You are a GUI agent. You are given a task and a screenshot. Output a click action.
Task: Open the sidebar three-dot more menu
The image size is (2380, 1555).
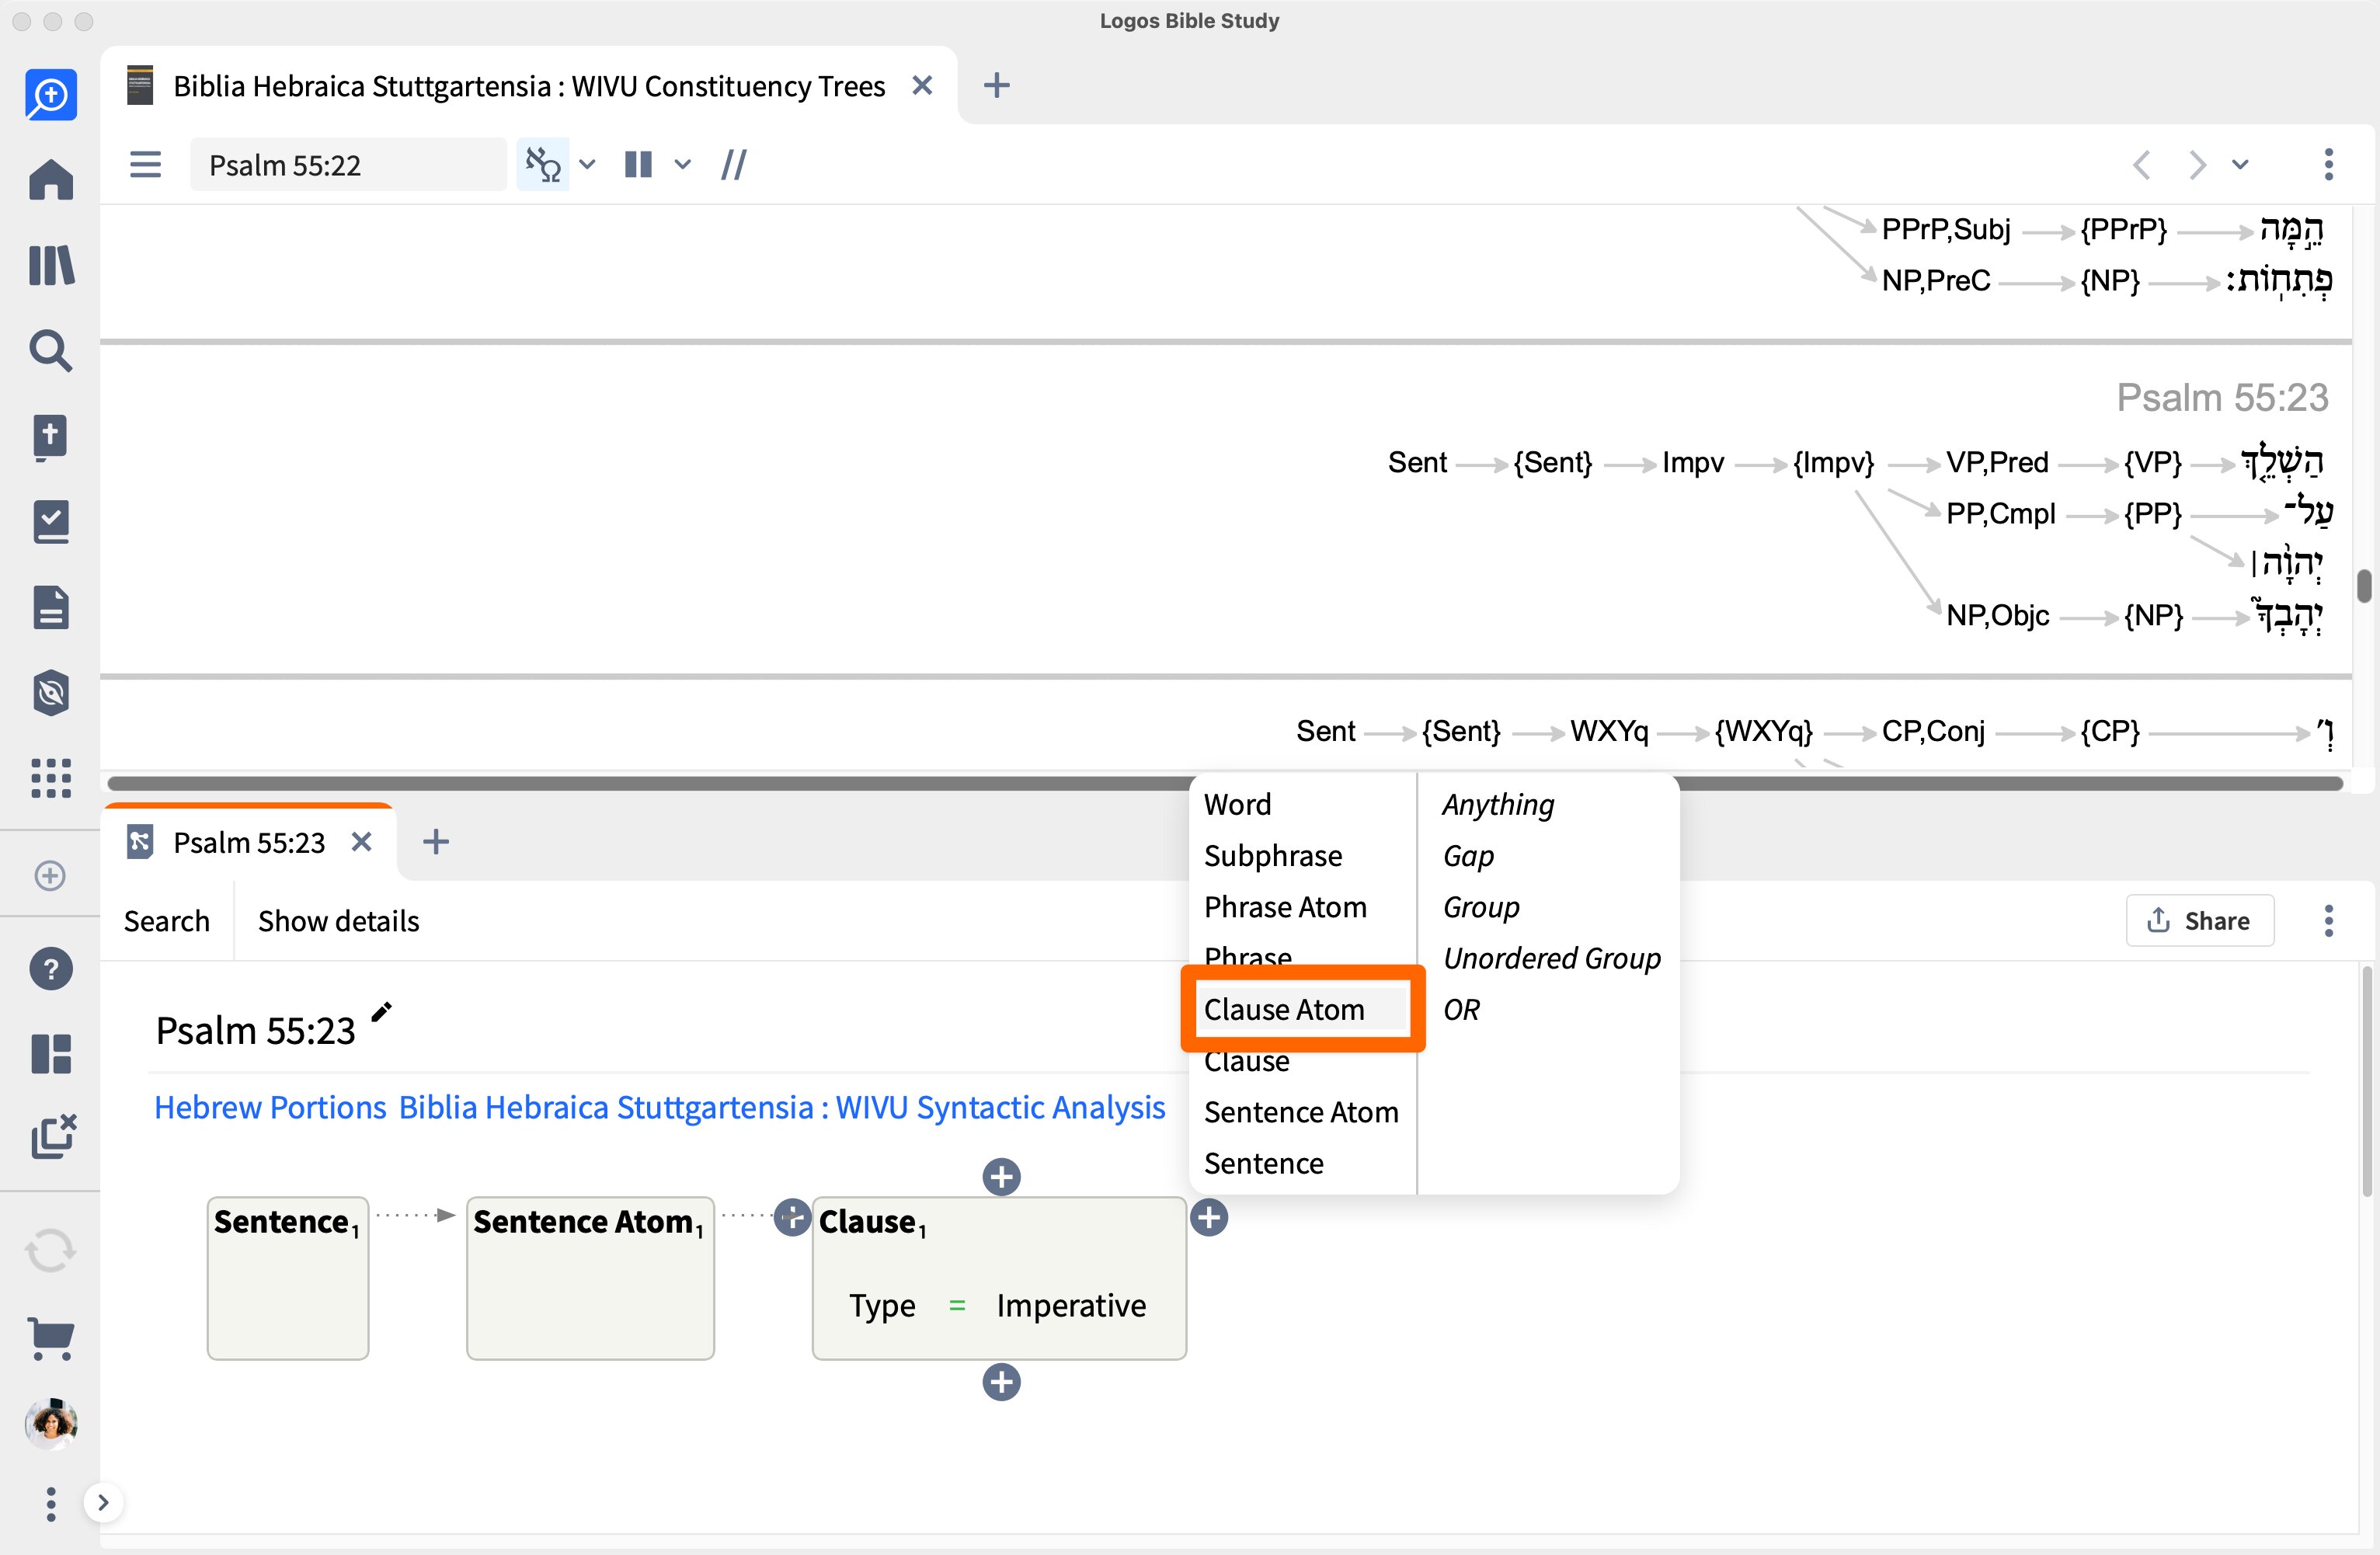coord(51,1503)
